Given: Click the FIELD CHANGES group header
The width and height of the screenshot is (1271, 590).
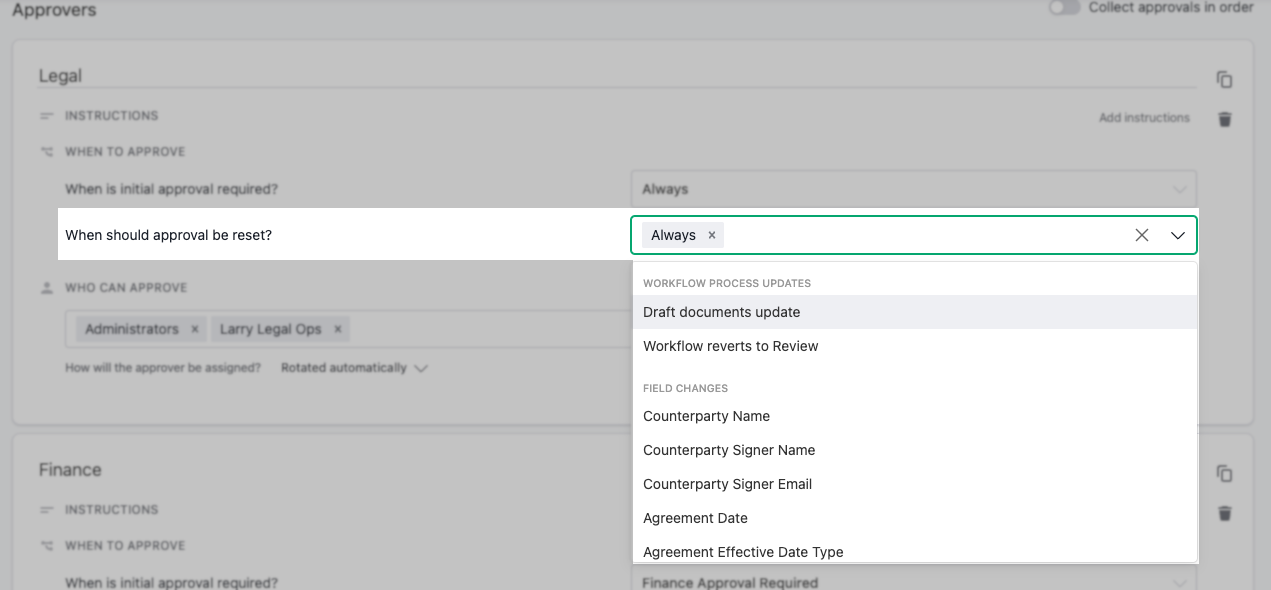Looking at the screenshot, I should click(685, 388).
